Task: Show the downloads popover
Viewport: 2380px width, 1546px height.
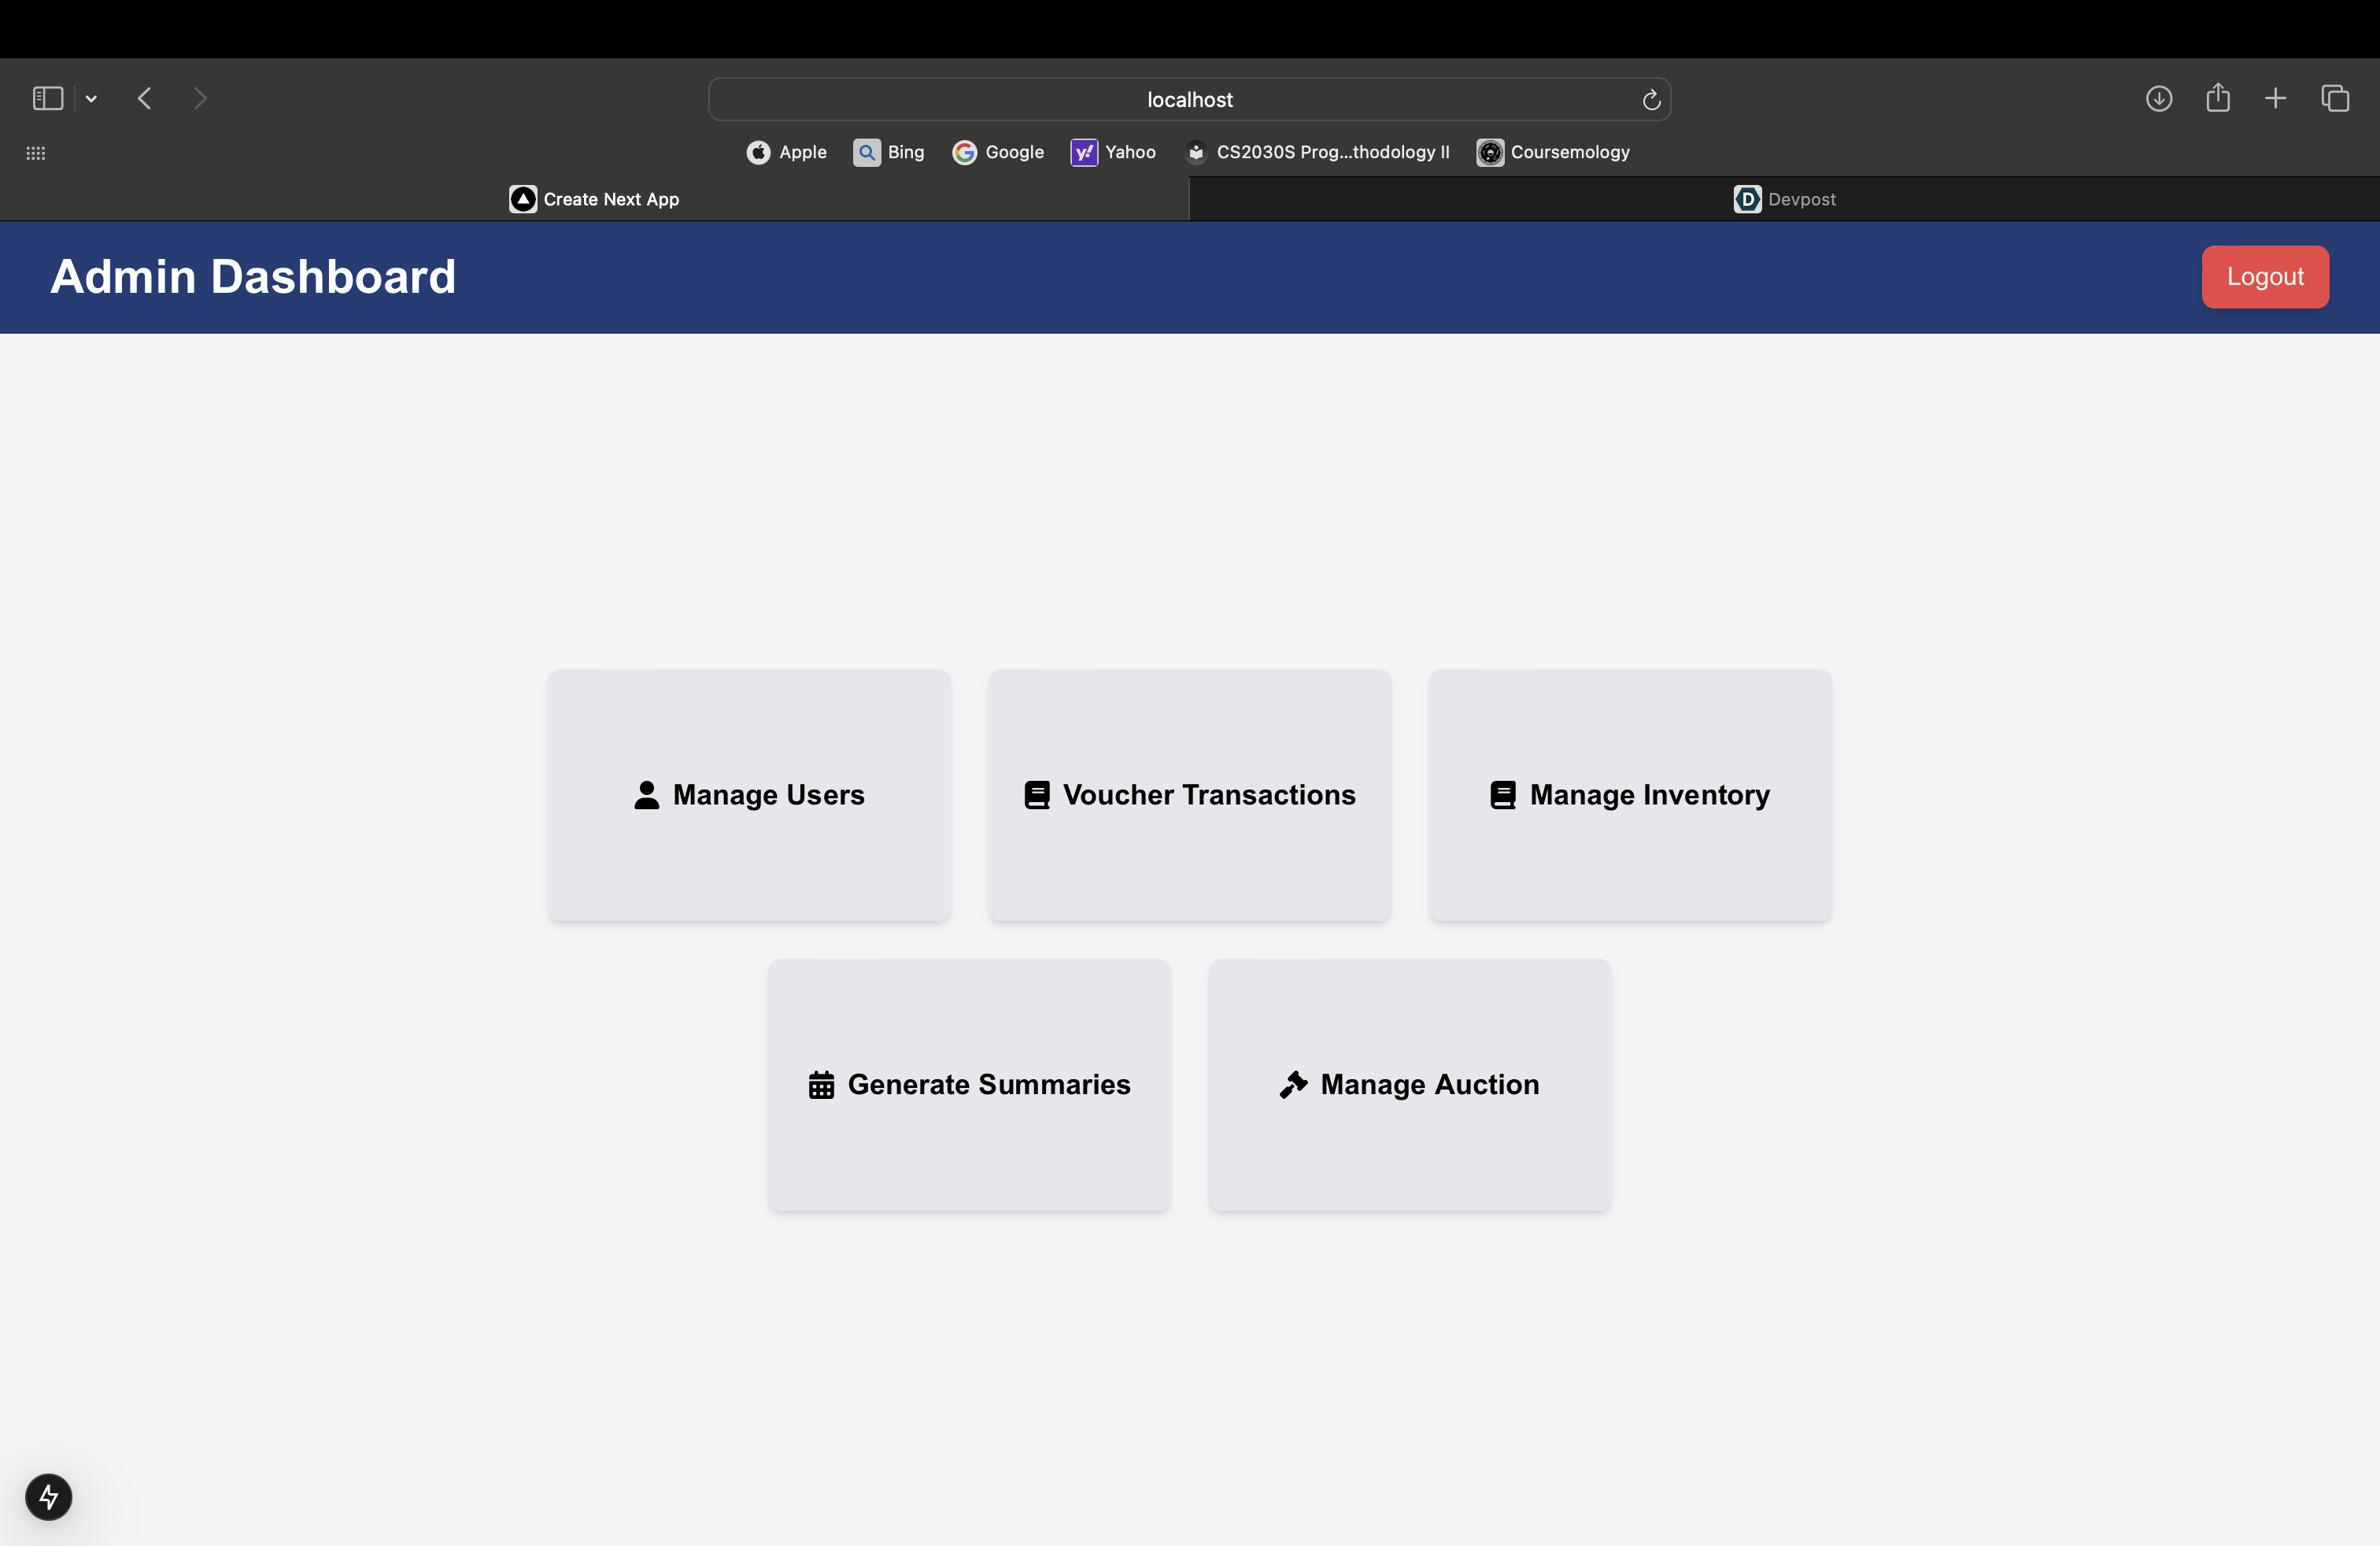Action: (x=2158, y=98)
